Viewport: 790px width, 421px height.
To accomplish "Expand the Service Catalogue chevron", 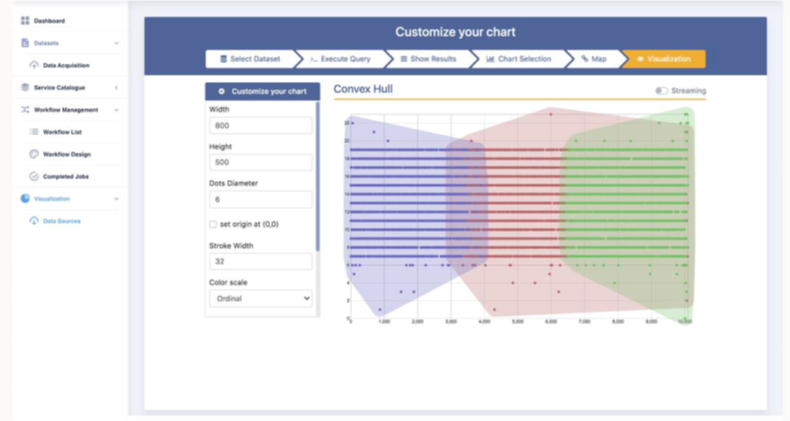I will (x=116, y=87).
